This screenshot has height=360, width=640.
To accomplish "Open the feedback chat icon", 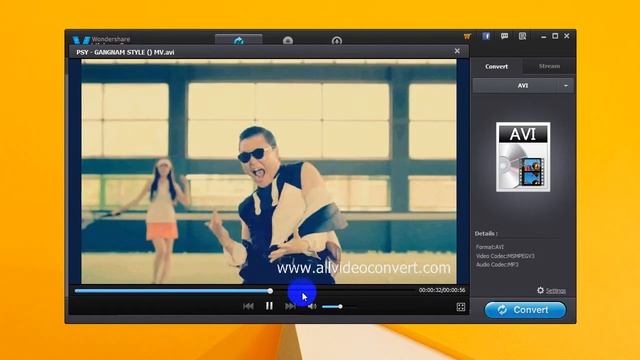I will (504, 36).
